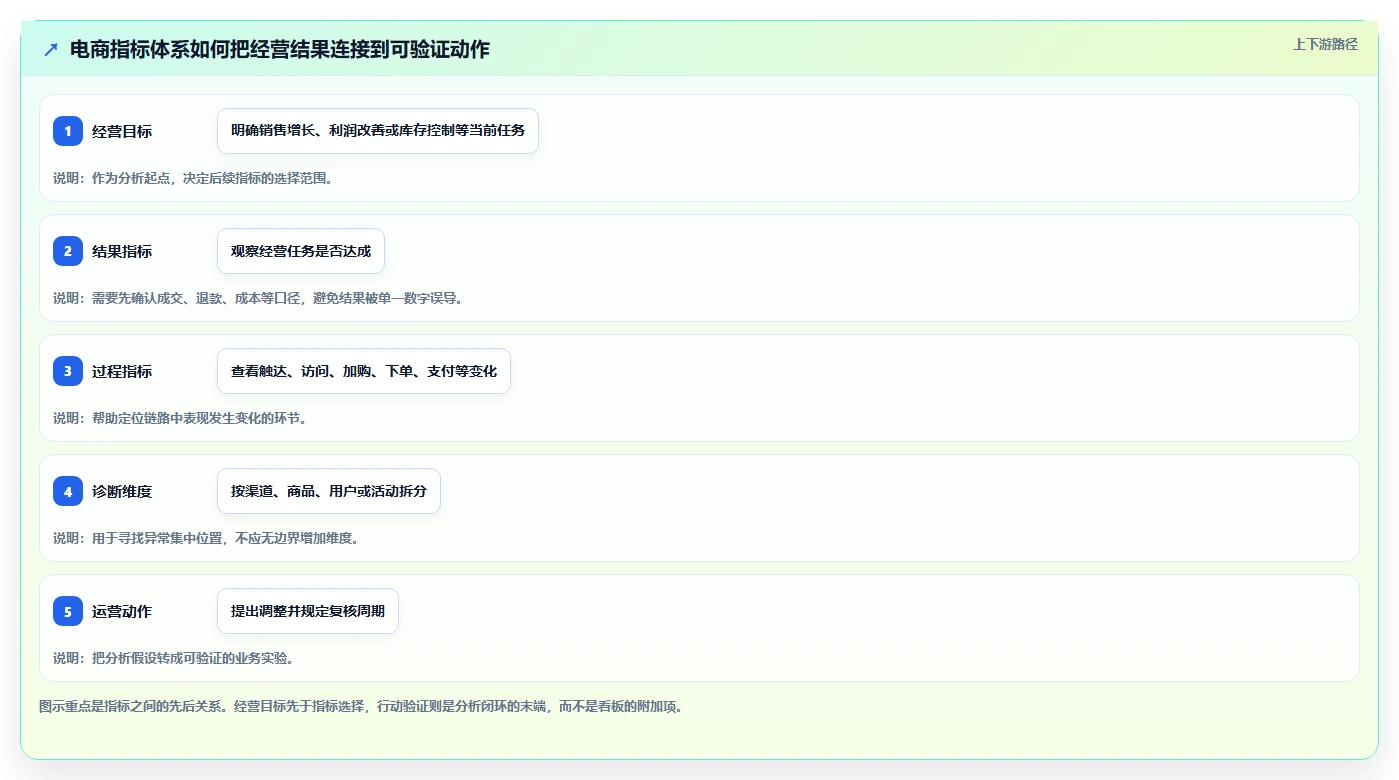This screenshot has height=780, width=1399.
Task: Select the 查看触达、访问、加购 box
Action: (364, 371)
